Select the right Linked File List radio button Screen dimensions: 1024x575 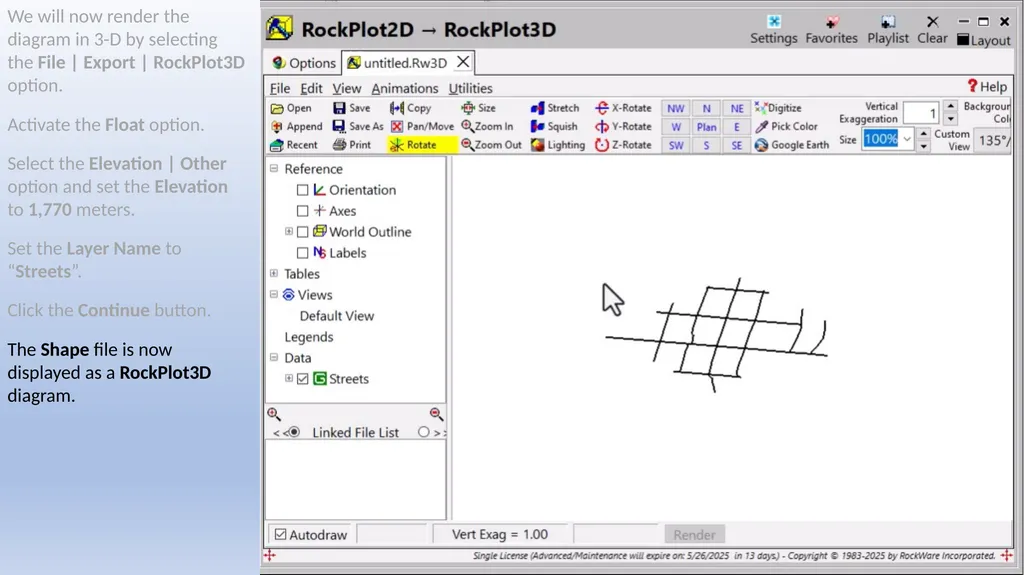424,432
